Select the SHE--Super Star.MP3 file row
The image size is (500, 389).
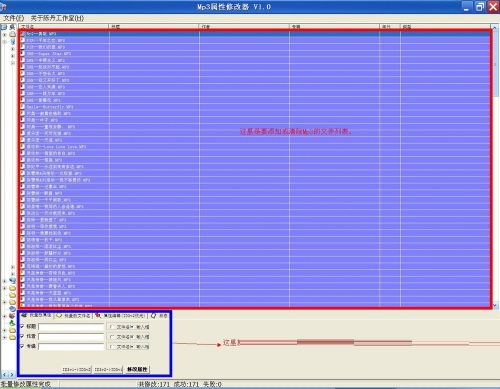(x=255, y=53)
